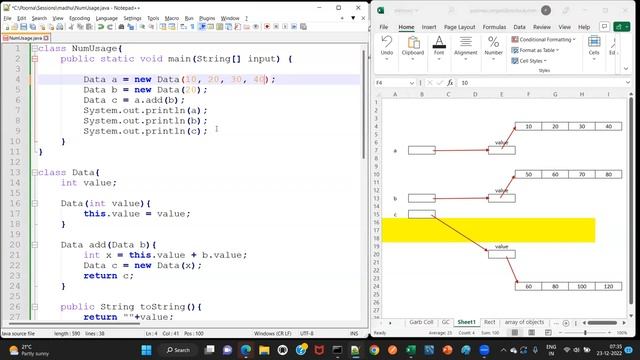Viewport: 640px width, 360px height.
Task: Switch to the Garb Coll sheet tab
Action: [x=421, y=322]
